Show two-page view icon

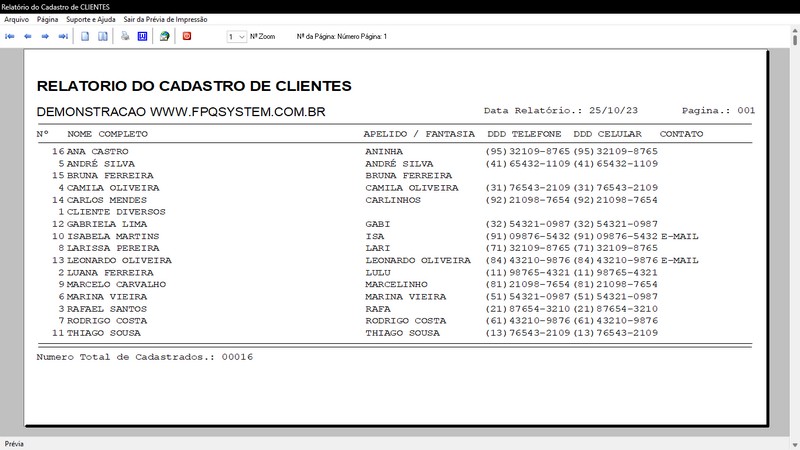103,36
